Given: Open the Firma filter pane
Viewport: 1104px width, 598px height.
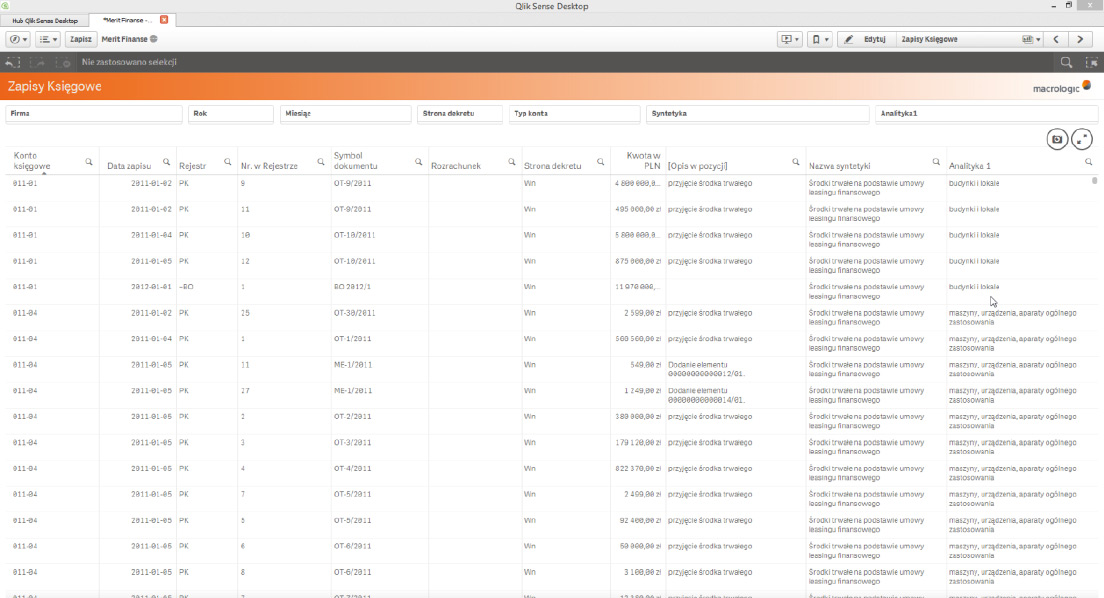Looking at the screenshot, I should [x=94, y=114].
